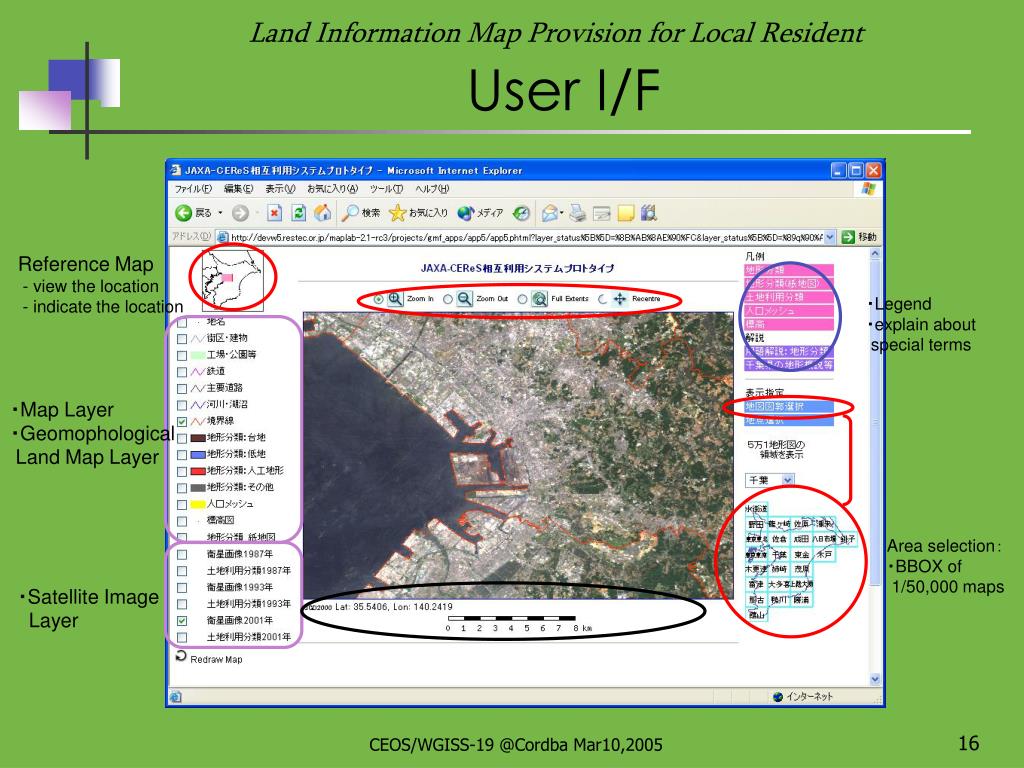This screenshot has width=1024, height=768.
Task: Click the address bar URL field
Action: click(x=526, y=237)
